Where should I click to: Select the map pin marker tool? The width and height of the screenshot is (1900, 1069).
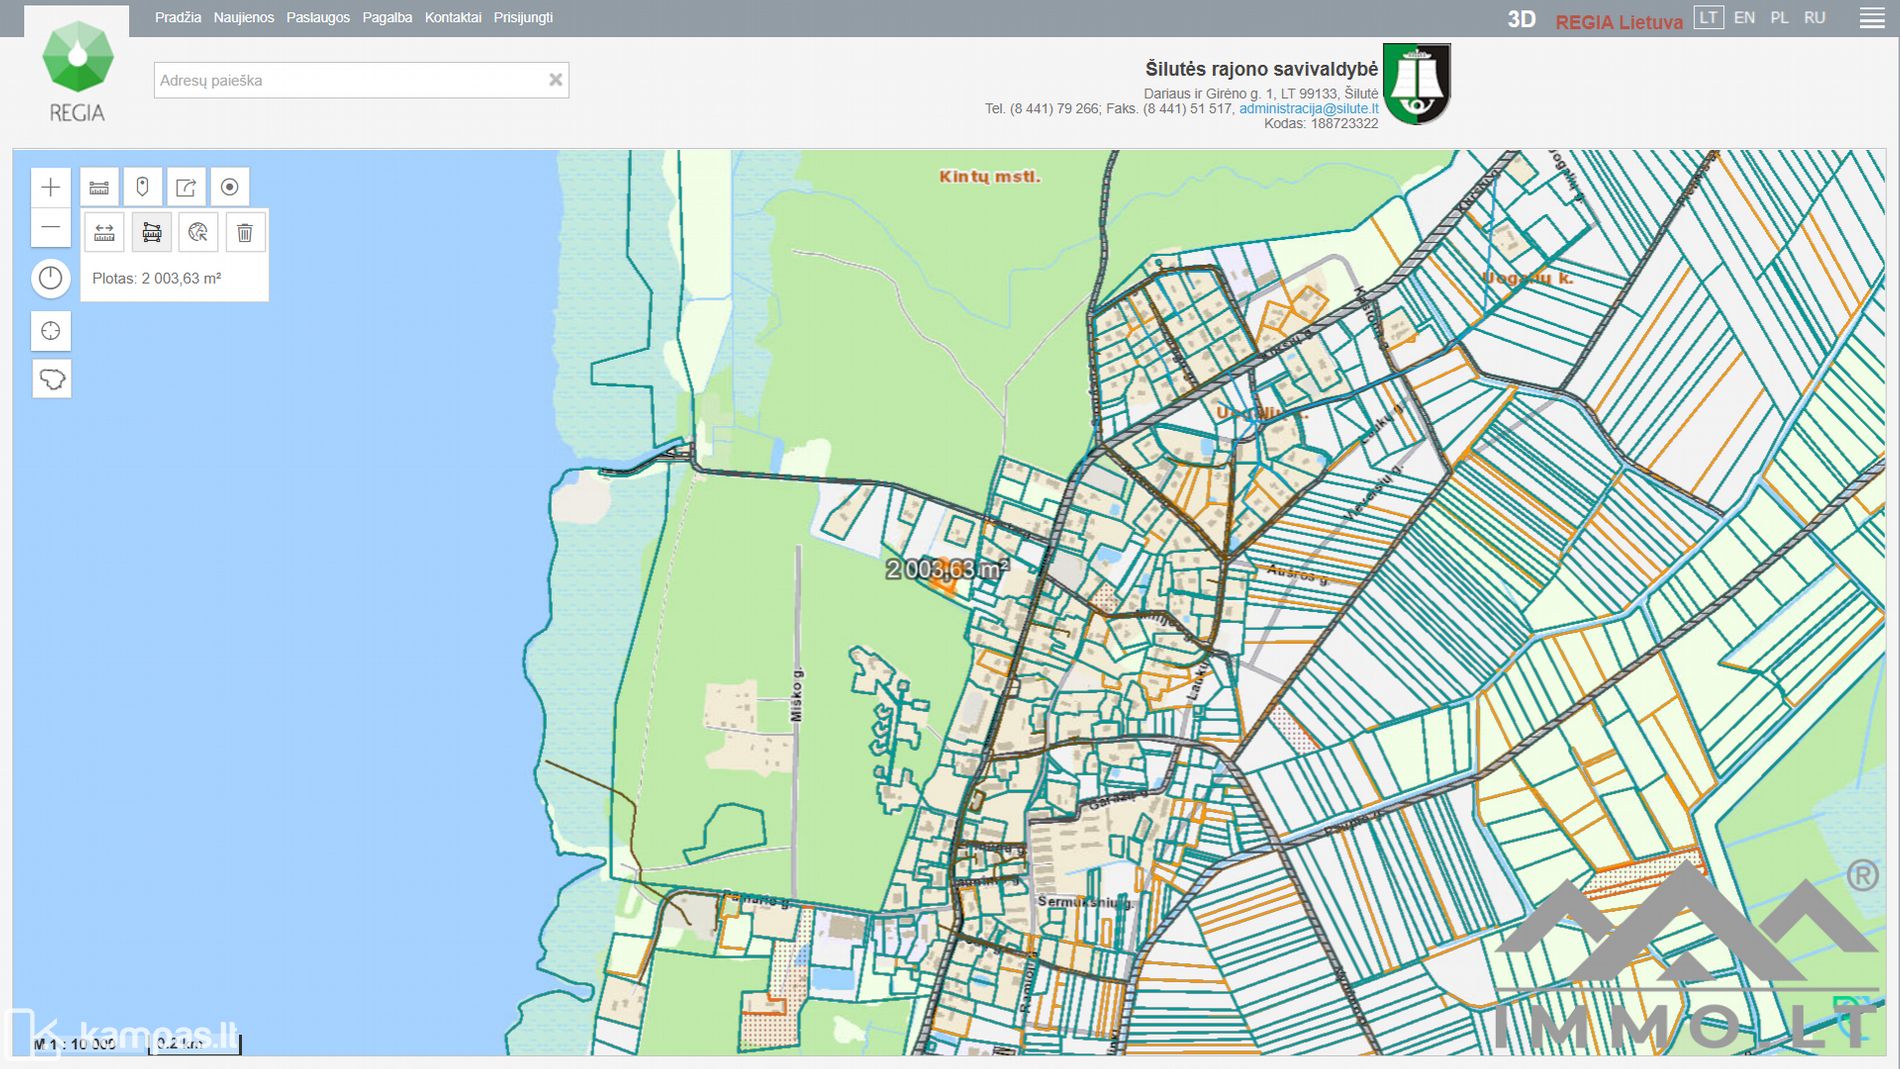[x=143, y=187]
